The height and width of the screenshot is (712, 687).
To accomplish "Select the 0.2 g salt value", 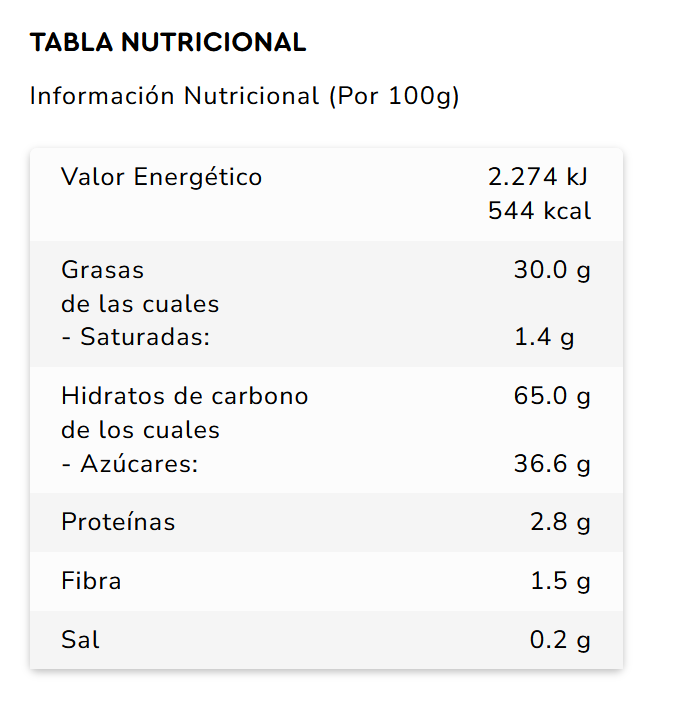I will coord(560,640).
